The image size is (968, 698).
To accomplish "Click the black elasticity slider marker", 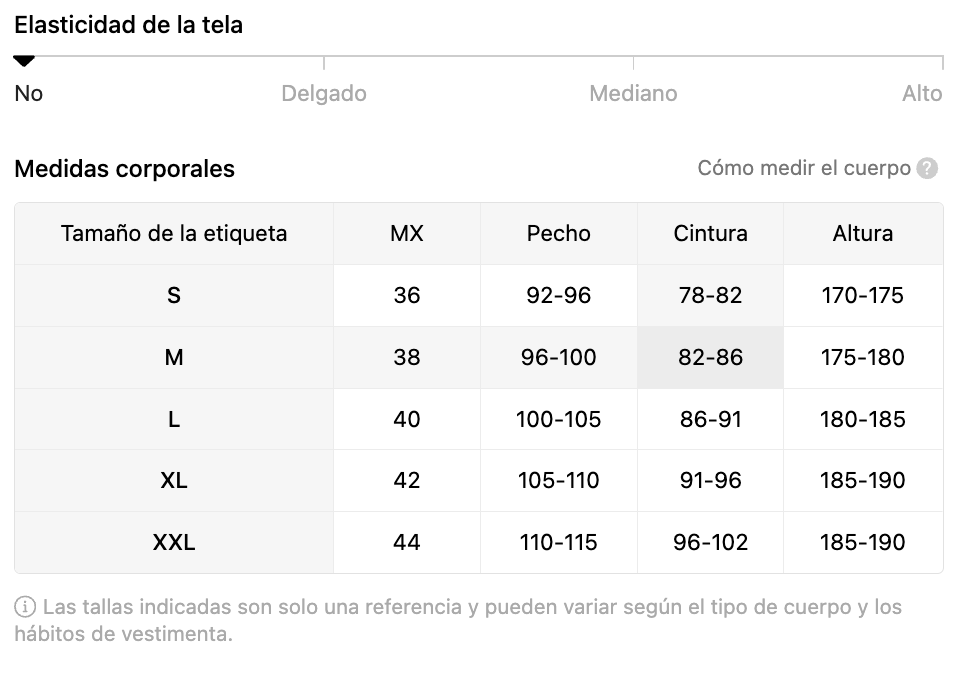I will coord(24,62).
